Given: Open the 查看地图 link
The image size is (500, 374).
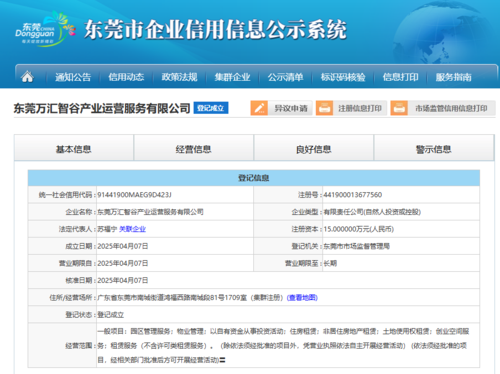Looking at the screenshot, I should [302, 298].
